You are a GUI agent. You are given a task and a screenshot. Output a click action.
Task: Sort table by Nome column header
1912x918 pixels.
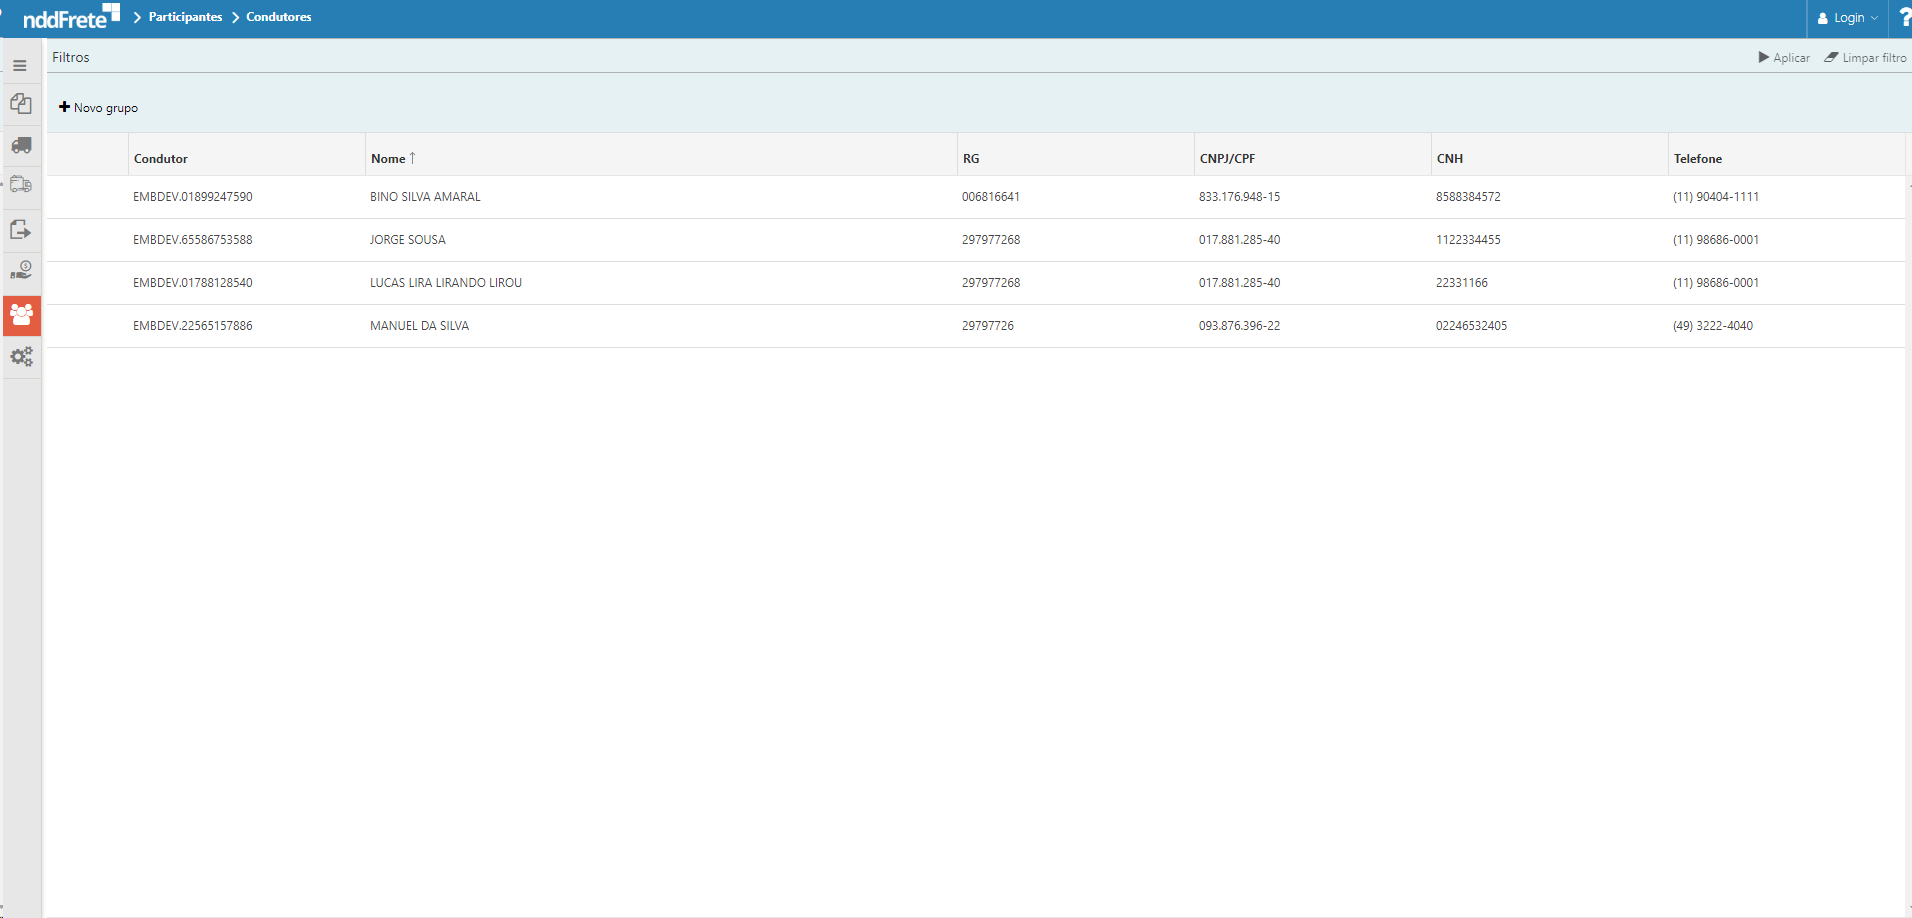[388, 159]
